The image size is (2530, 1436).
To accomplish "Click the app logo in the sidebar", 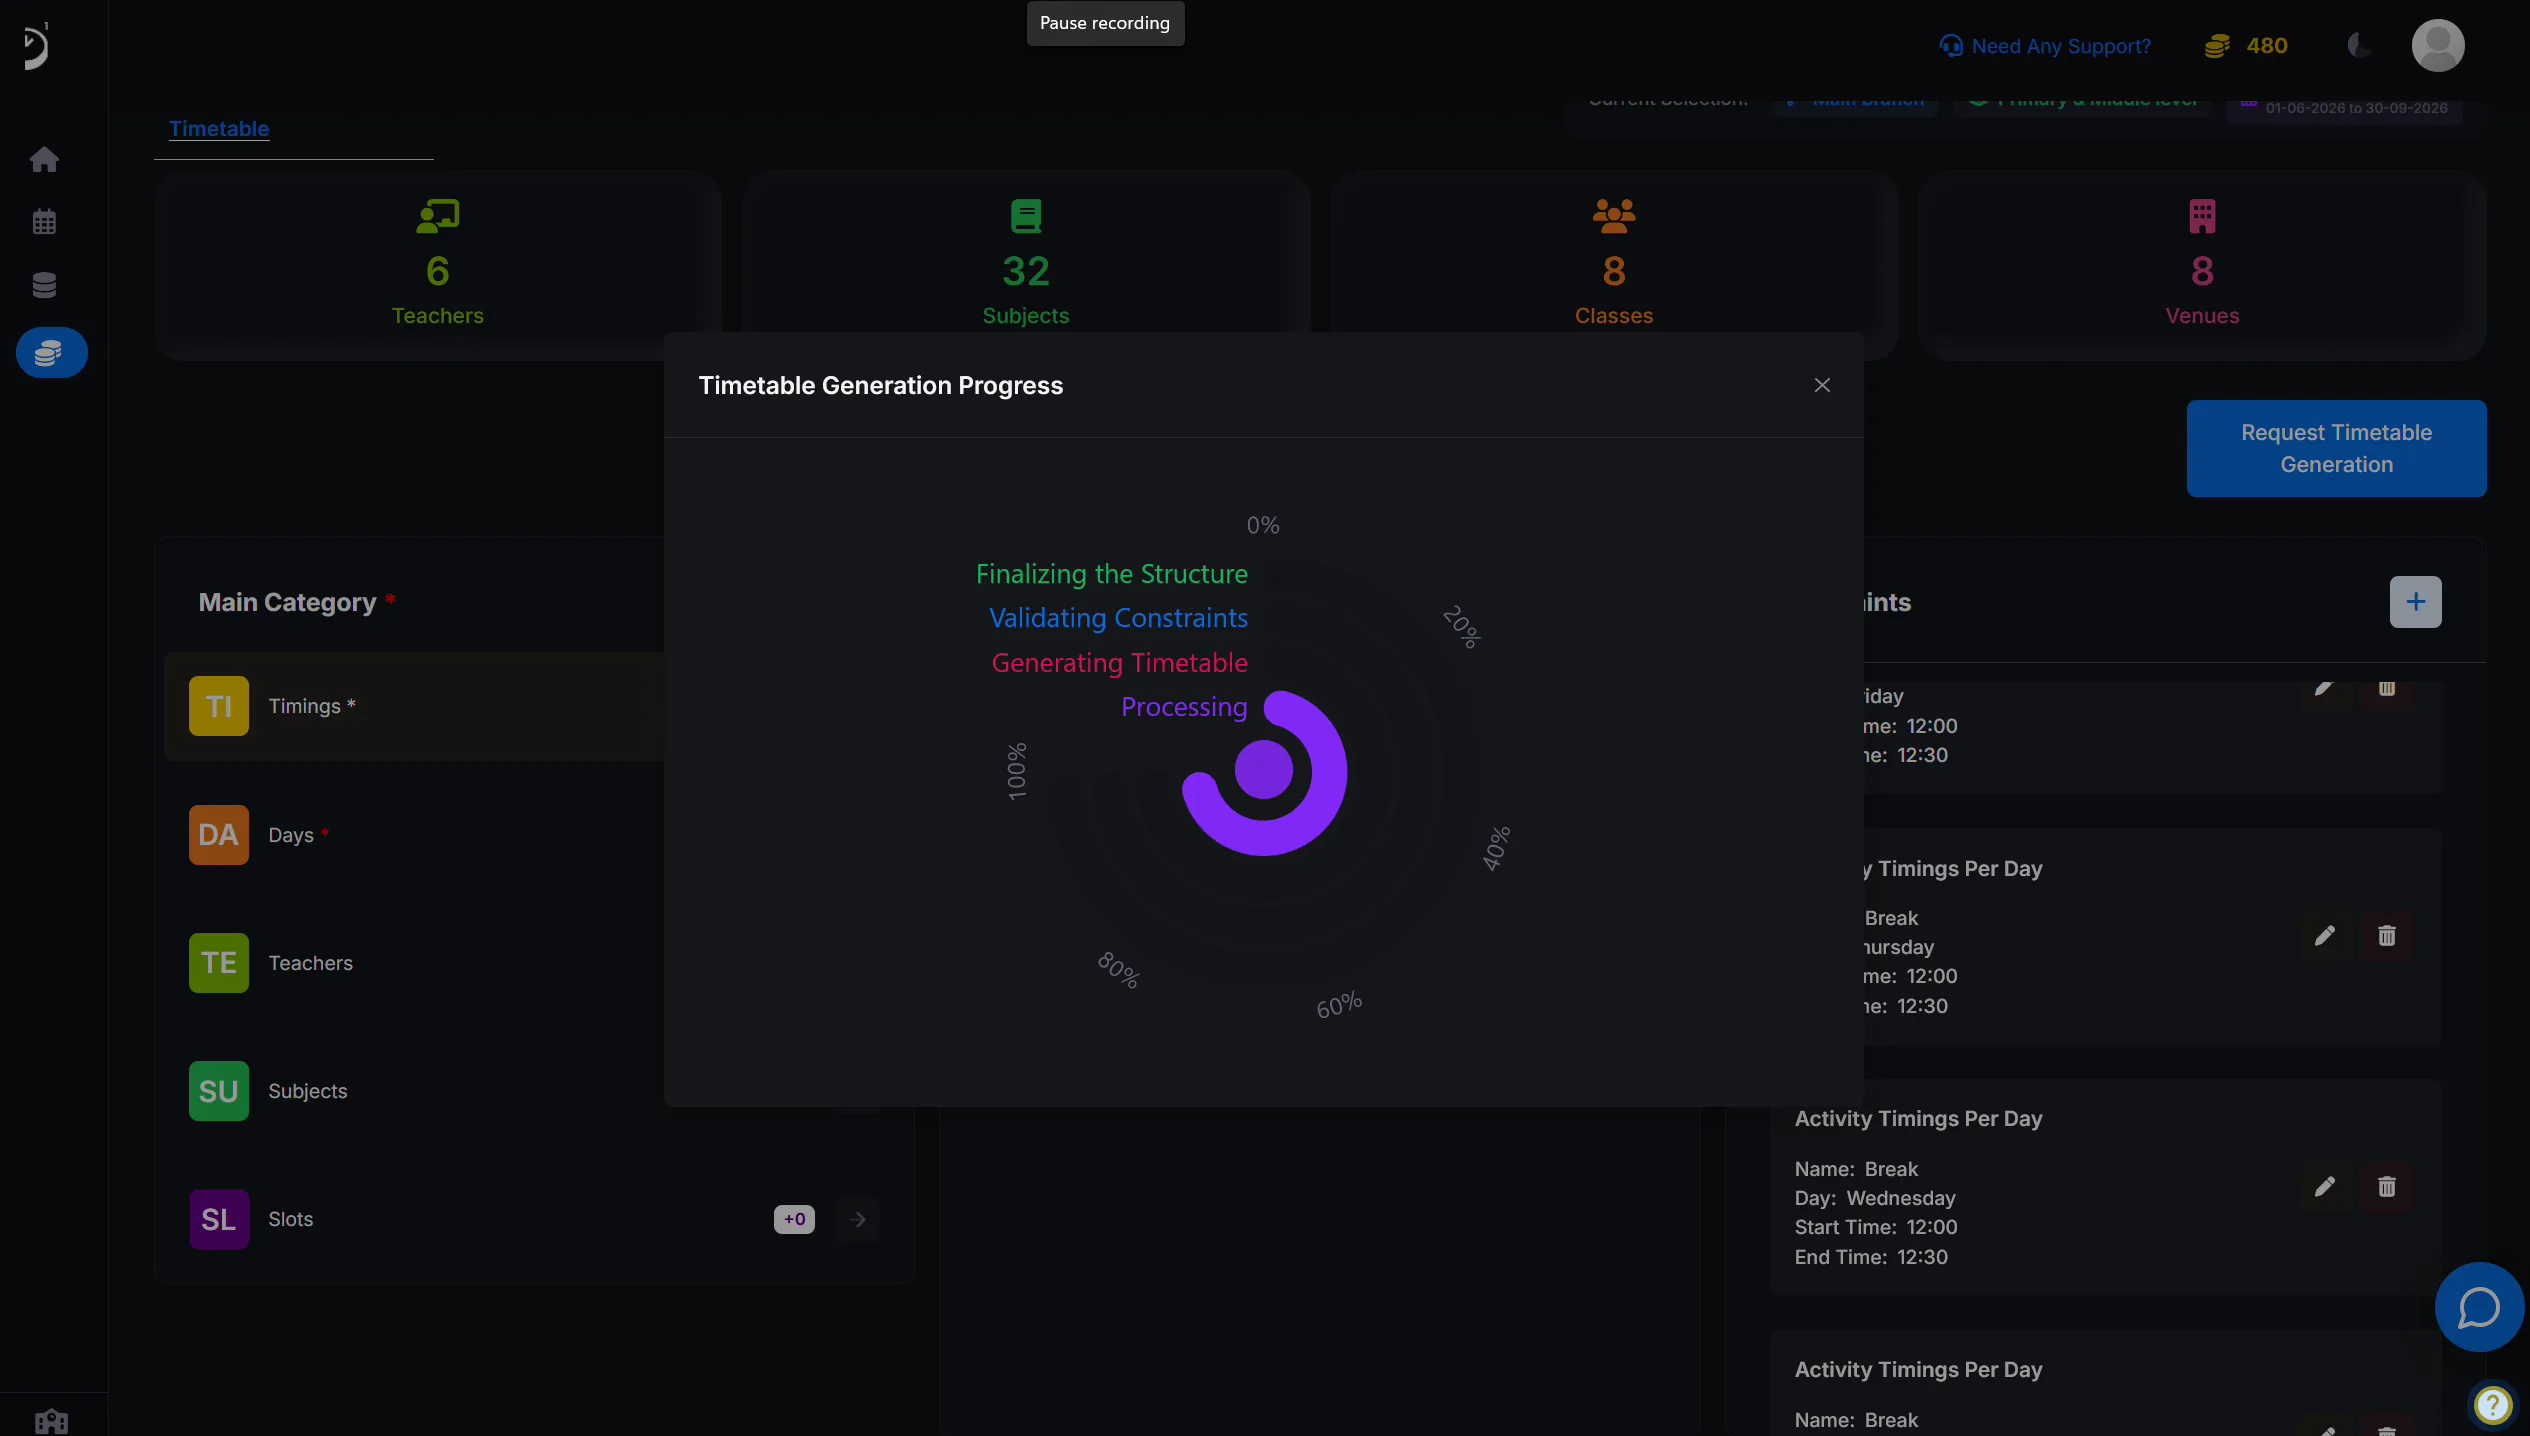I will (36, 46).
